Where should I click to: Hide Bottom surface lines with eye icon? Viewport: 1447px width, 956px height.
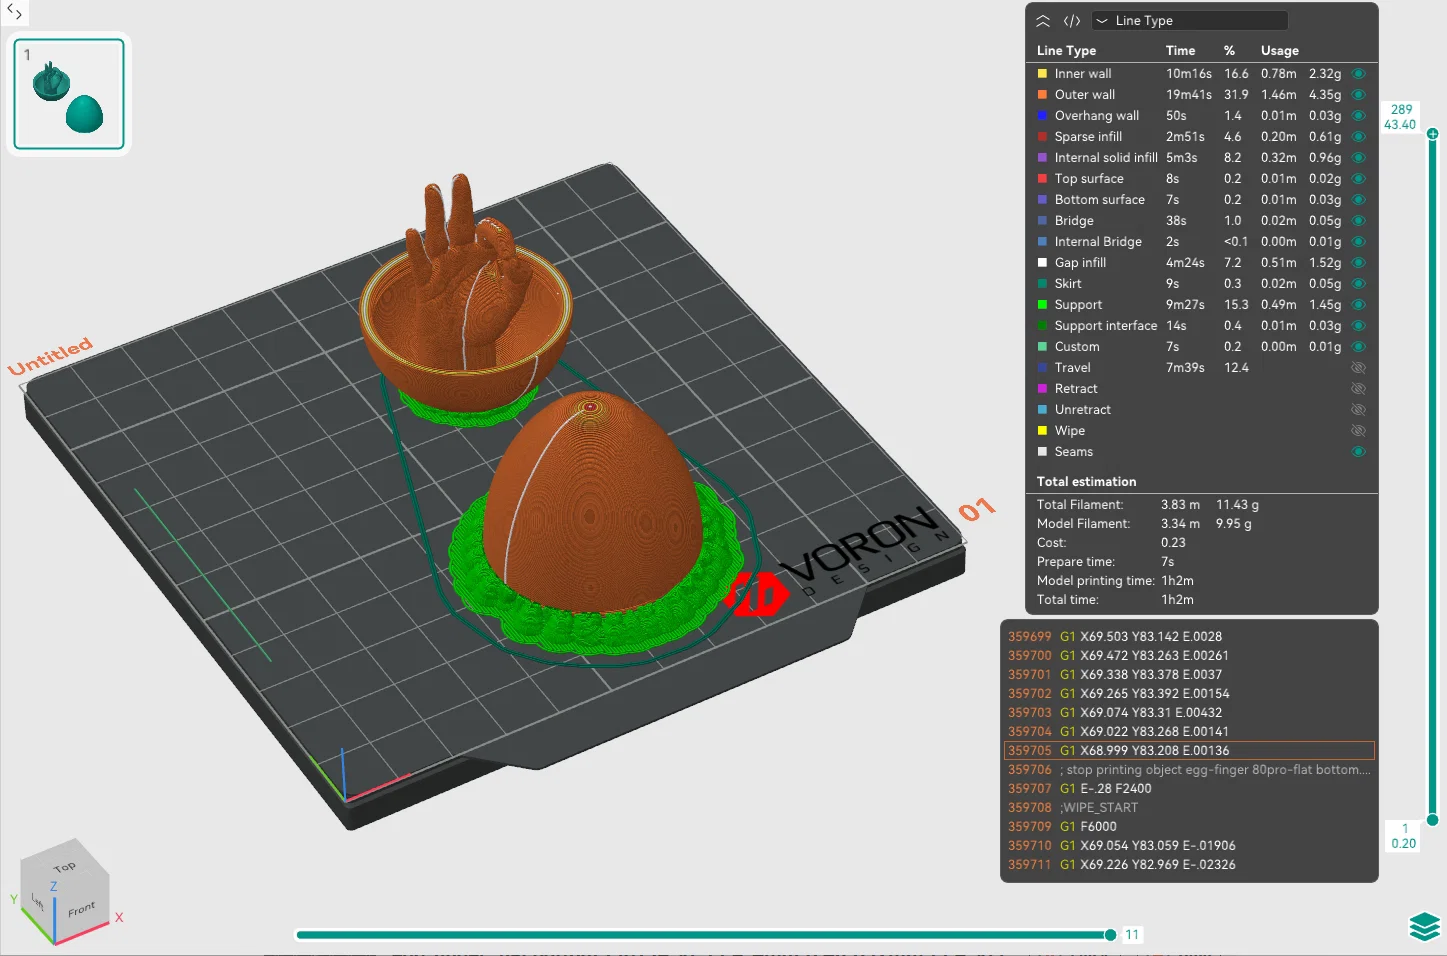[1358, 200]
